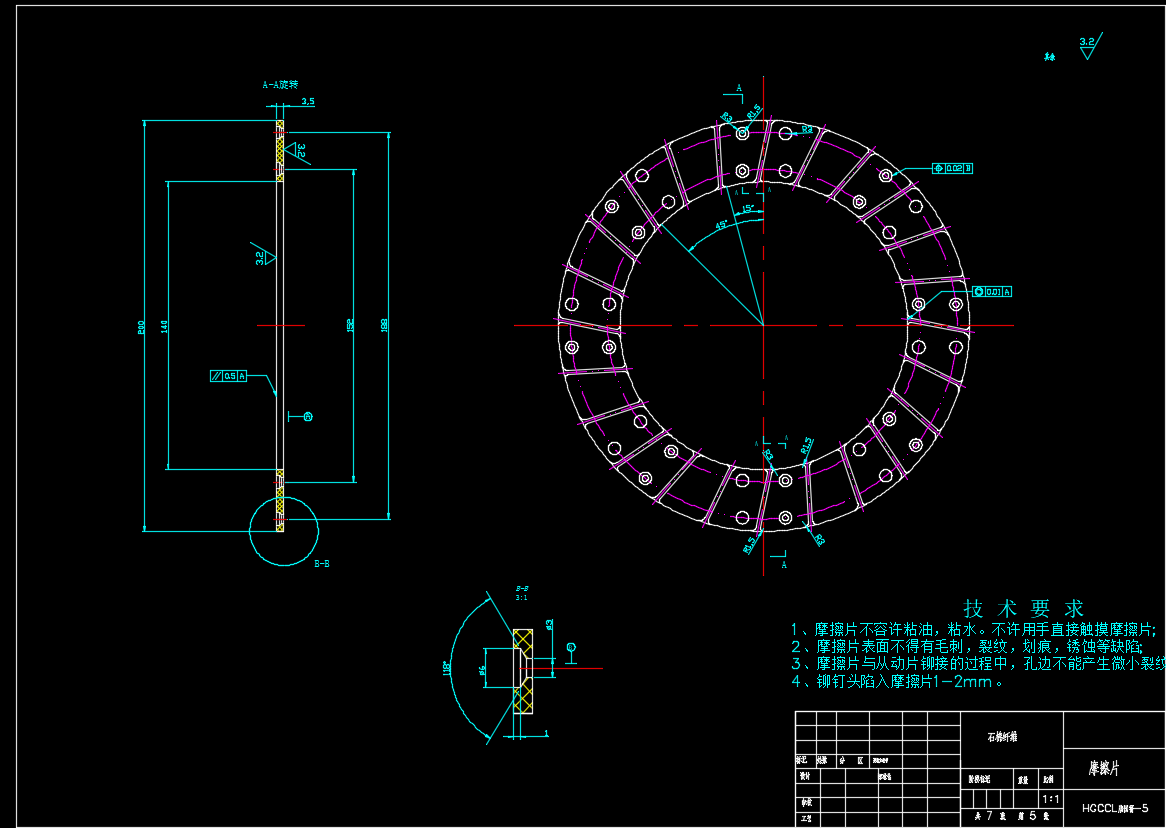The width and height of the screenshot is (1166, 828).
Task: Click the 15° angle dimension text
Action: coord(748,209)
